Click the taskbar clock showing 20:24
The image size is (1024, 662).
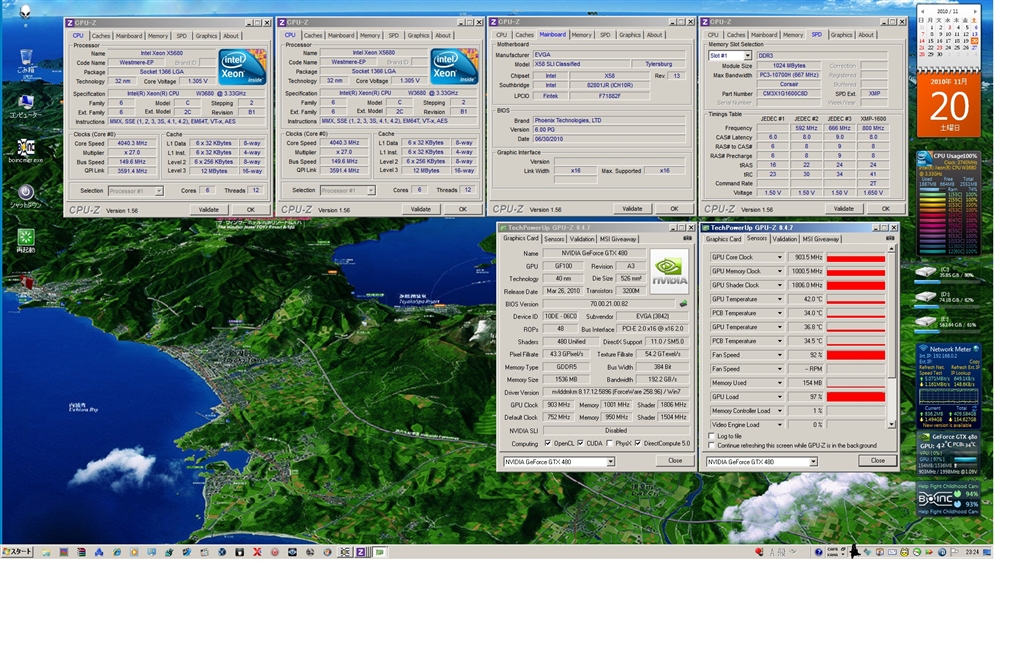pos(972,552)
